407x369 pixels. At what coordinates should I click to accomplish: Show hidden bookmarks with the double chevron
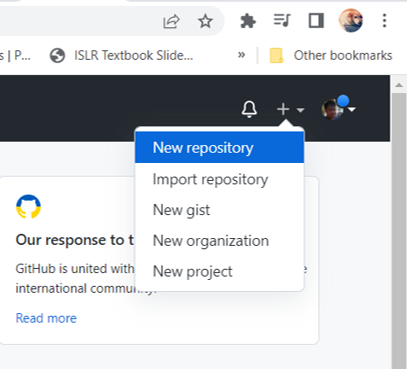pos(241,55)
